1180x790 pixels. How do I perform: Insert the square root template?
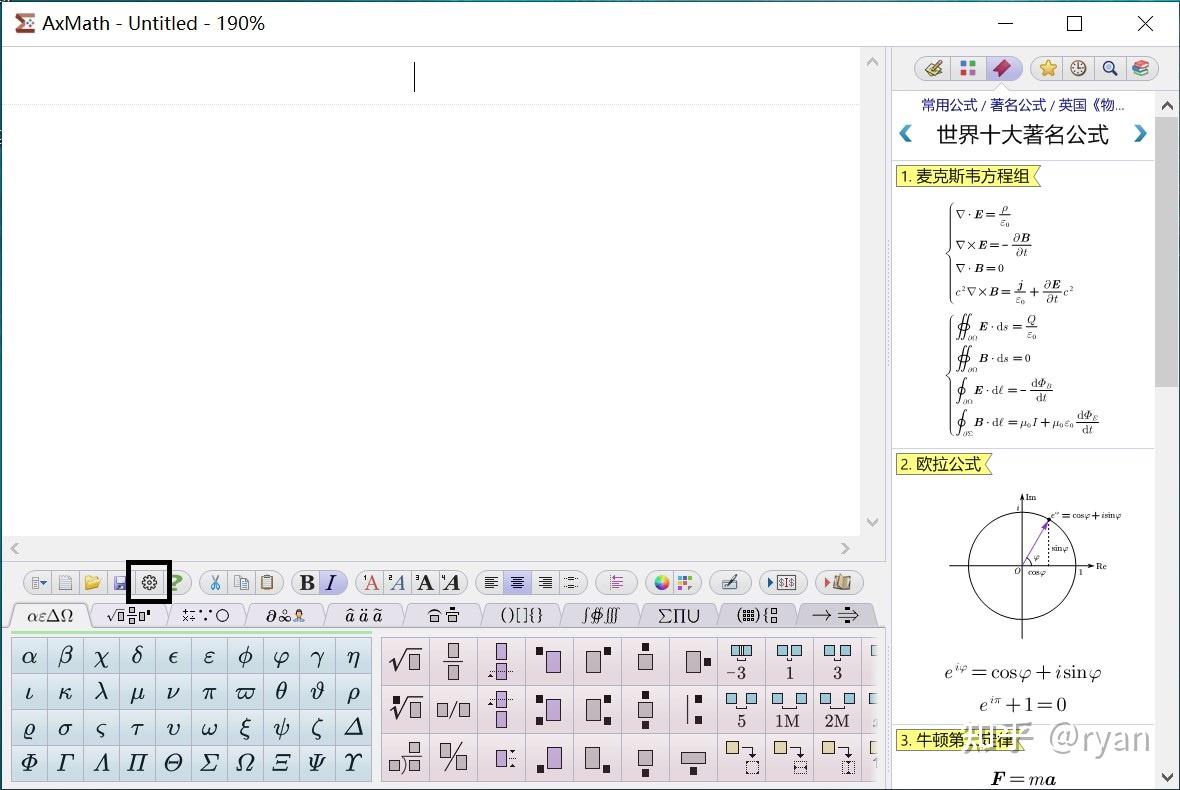(404, 660)
